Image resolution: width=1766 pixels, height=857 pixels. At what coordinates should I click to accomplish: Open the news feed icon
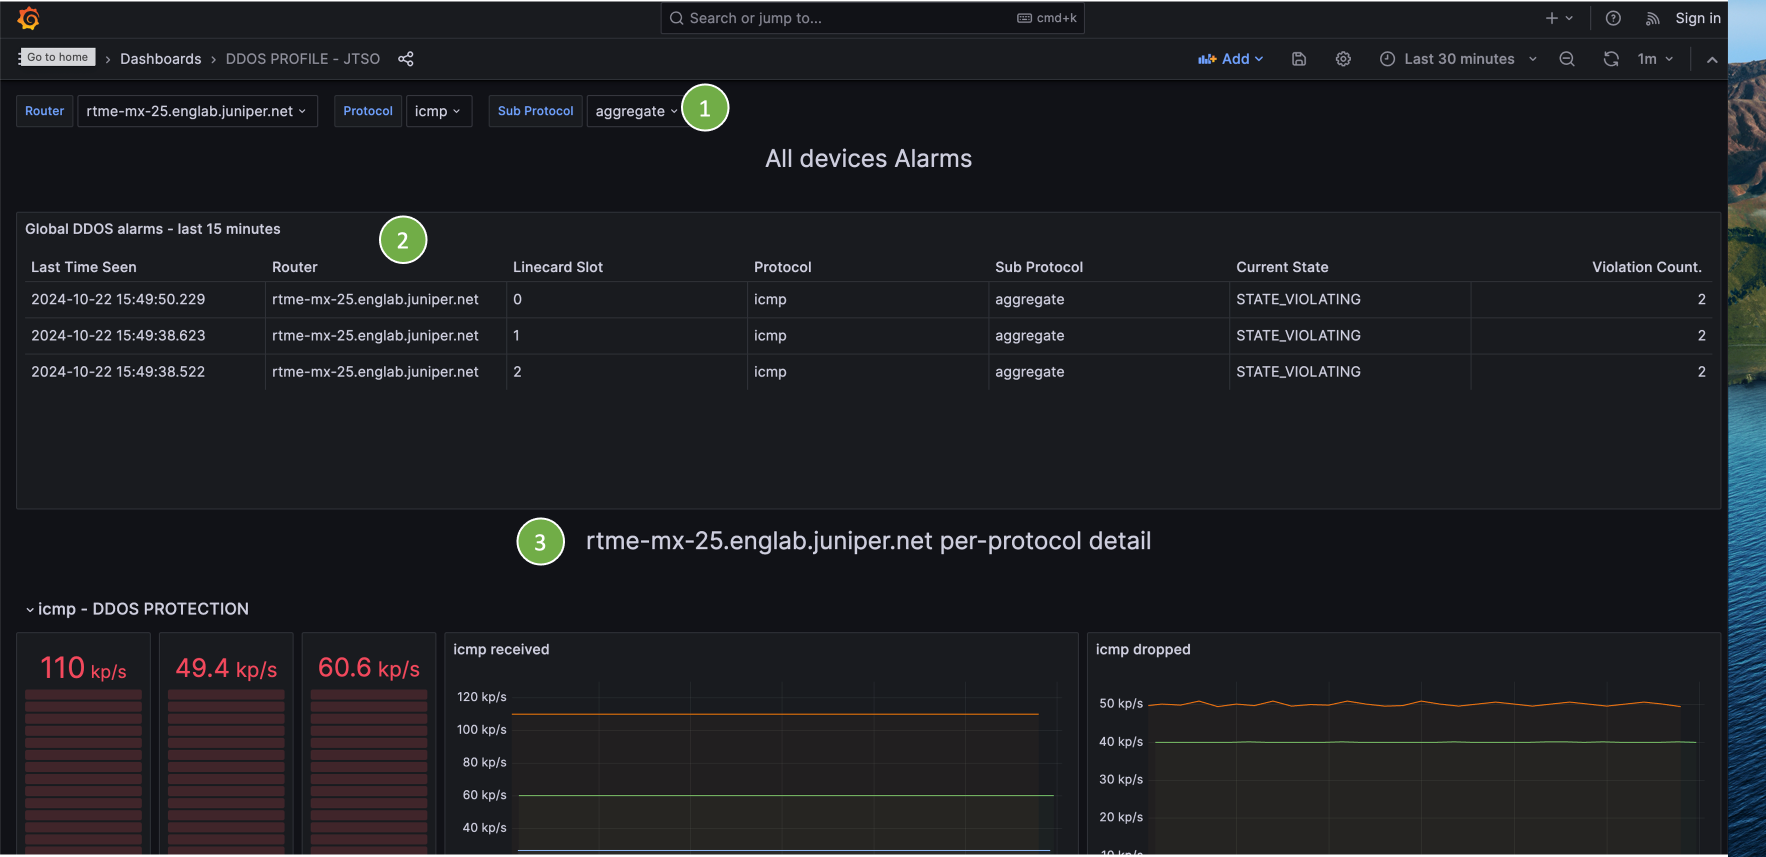[1652, 18]
